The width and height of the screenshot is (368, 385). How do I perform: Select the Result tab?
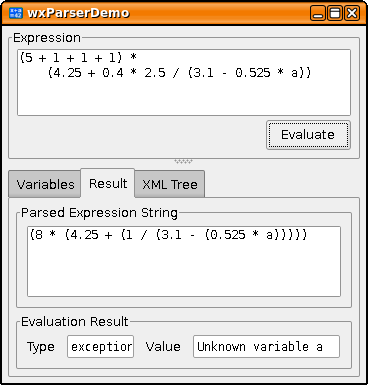[108, 183]
